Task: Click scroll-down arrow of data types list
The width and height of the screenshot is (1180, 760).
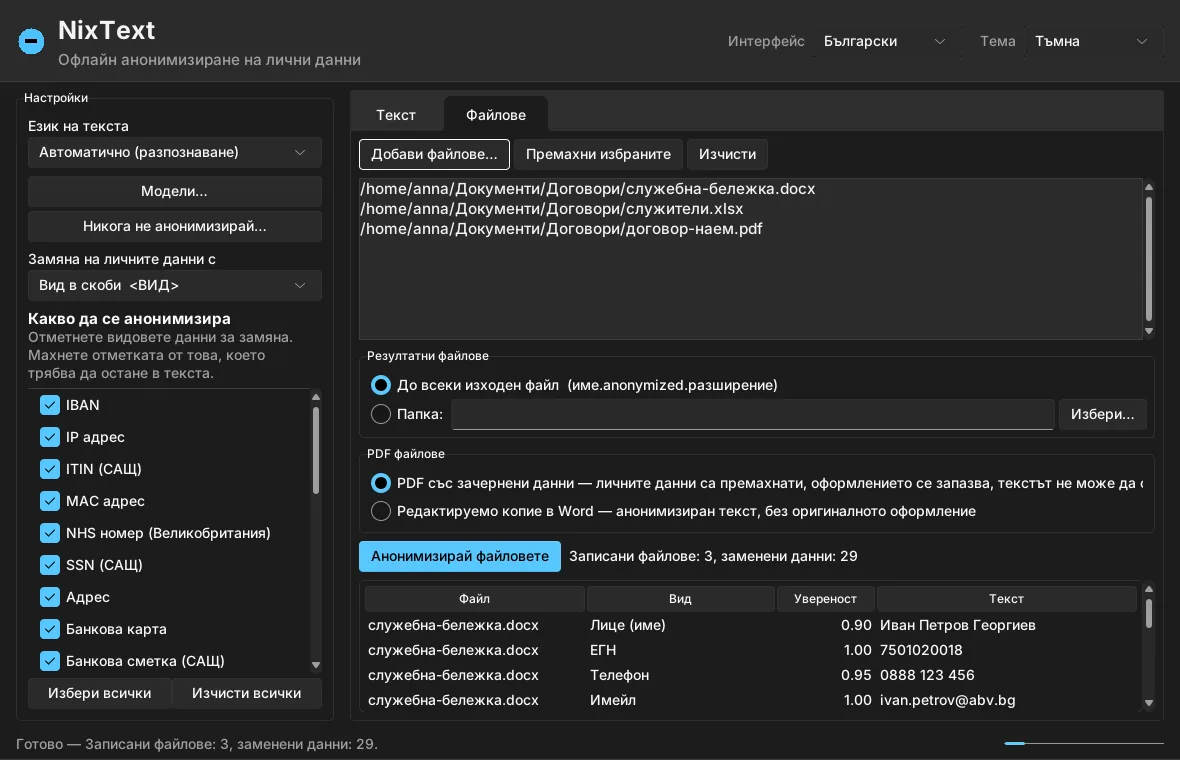Action: [x=316, y=665]
